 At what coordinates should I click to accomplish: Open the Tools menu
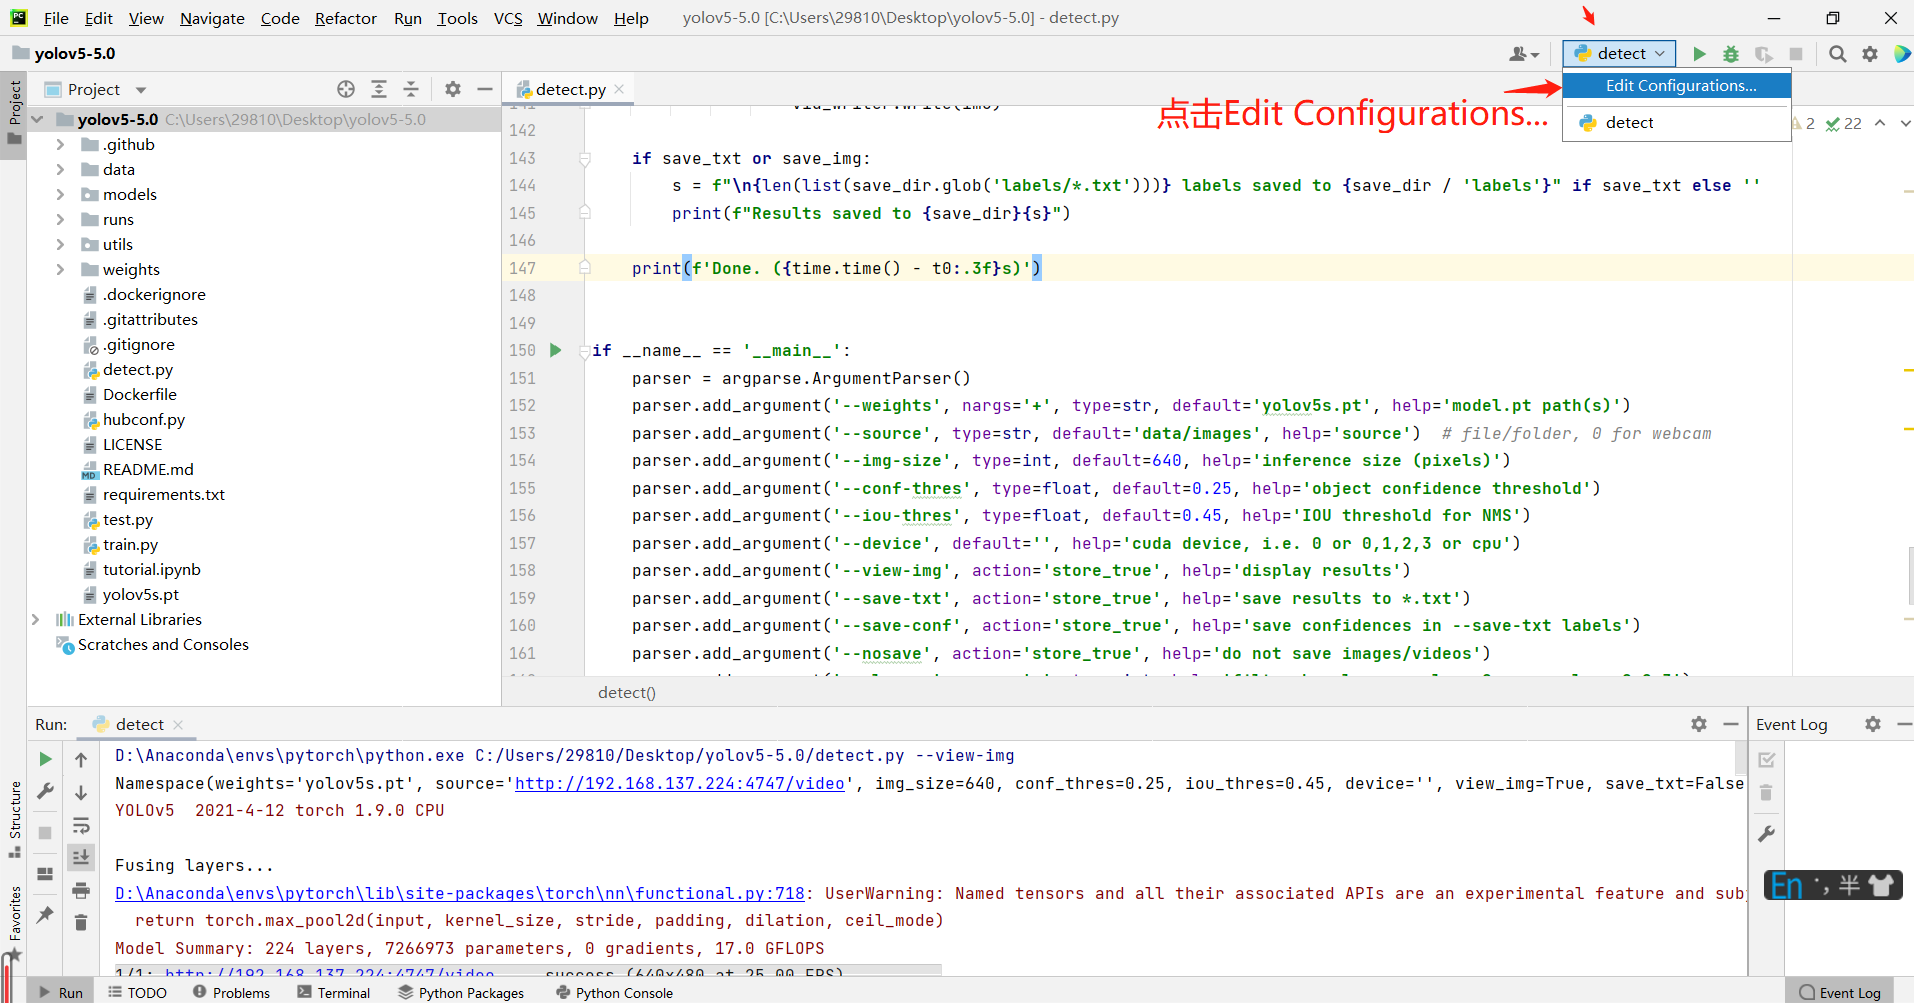(x=457, y=18)
